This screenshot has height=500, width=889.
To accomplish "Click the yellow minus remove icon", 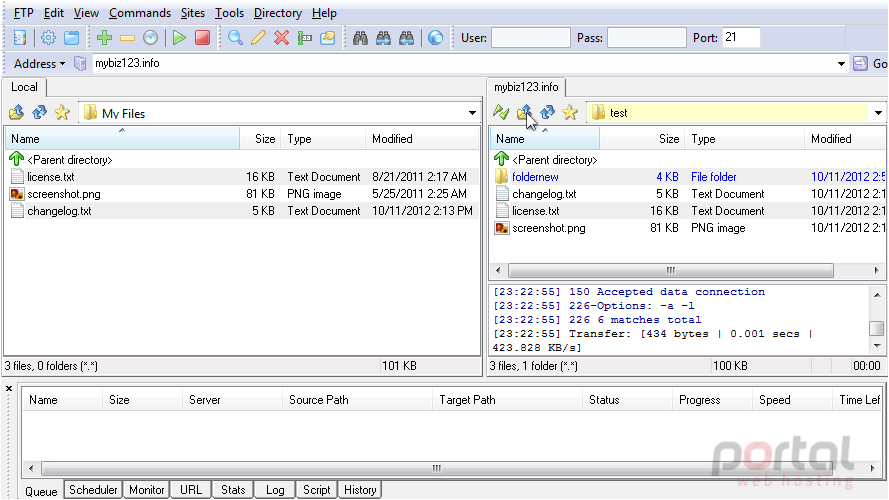I will click(128, 38).
